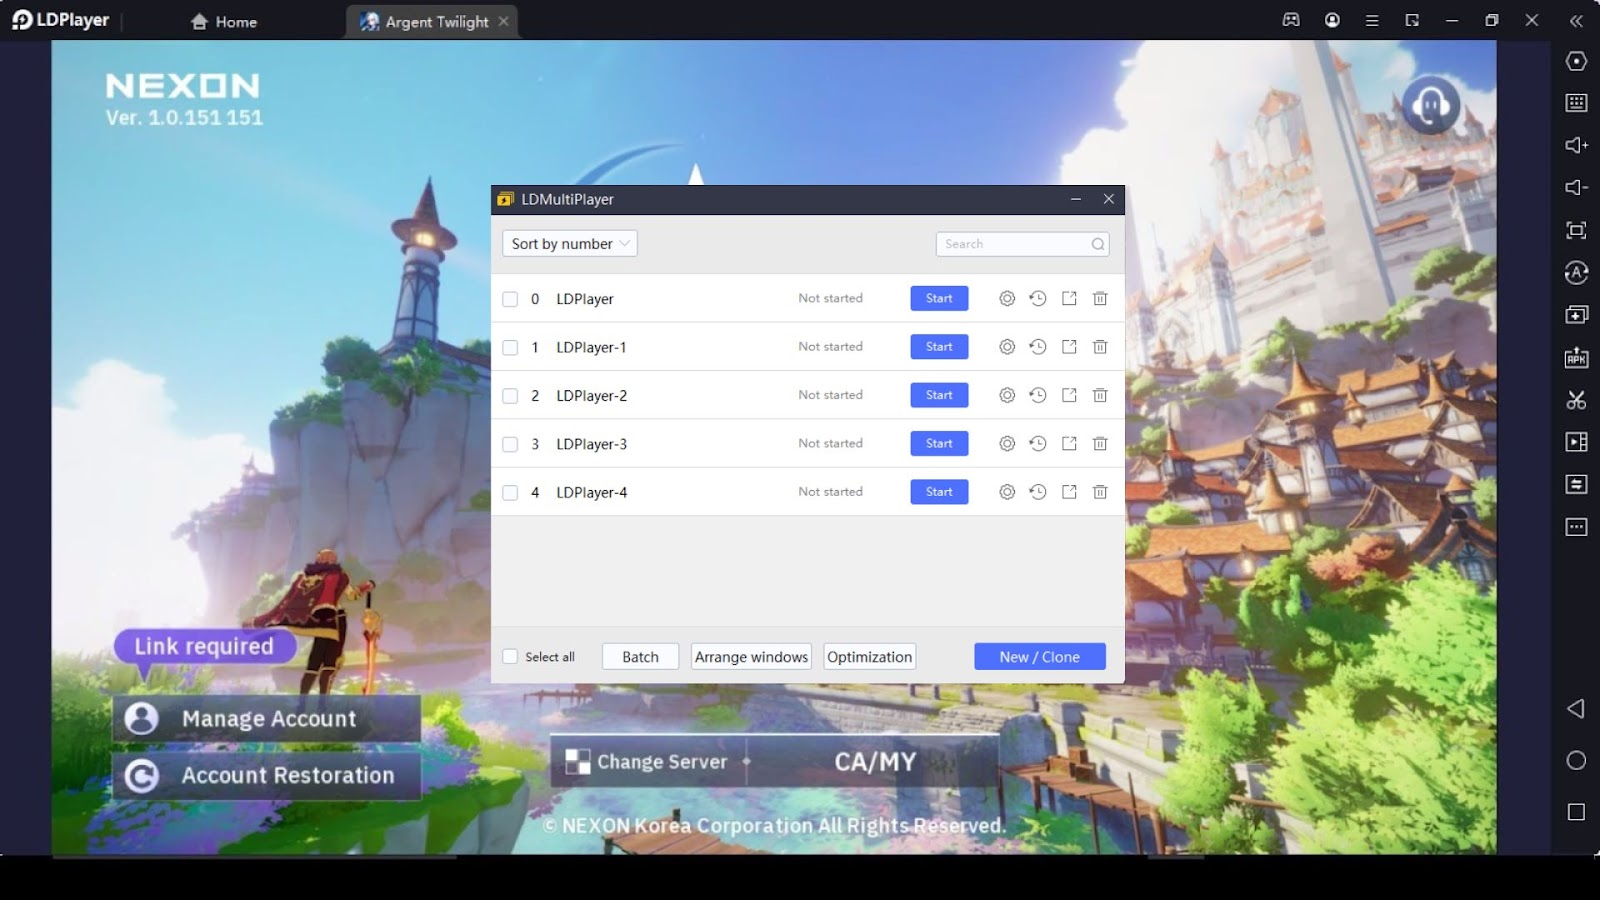Open the Optimization button
The height and width of the screenshot is (900, 1600).
(869, 657)
